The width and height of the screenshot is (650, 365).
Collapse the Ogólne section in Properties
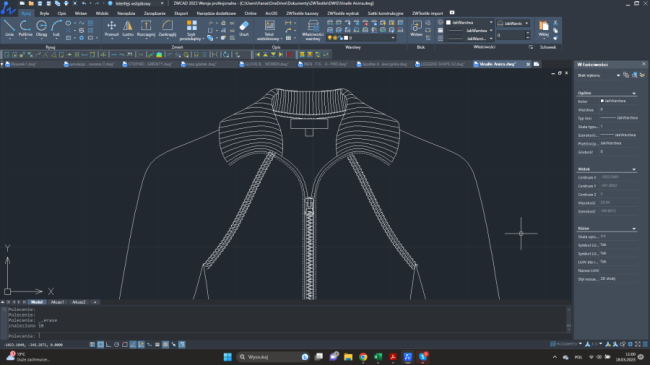coord(633,93)
